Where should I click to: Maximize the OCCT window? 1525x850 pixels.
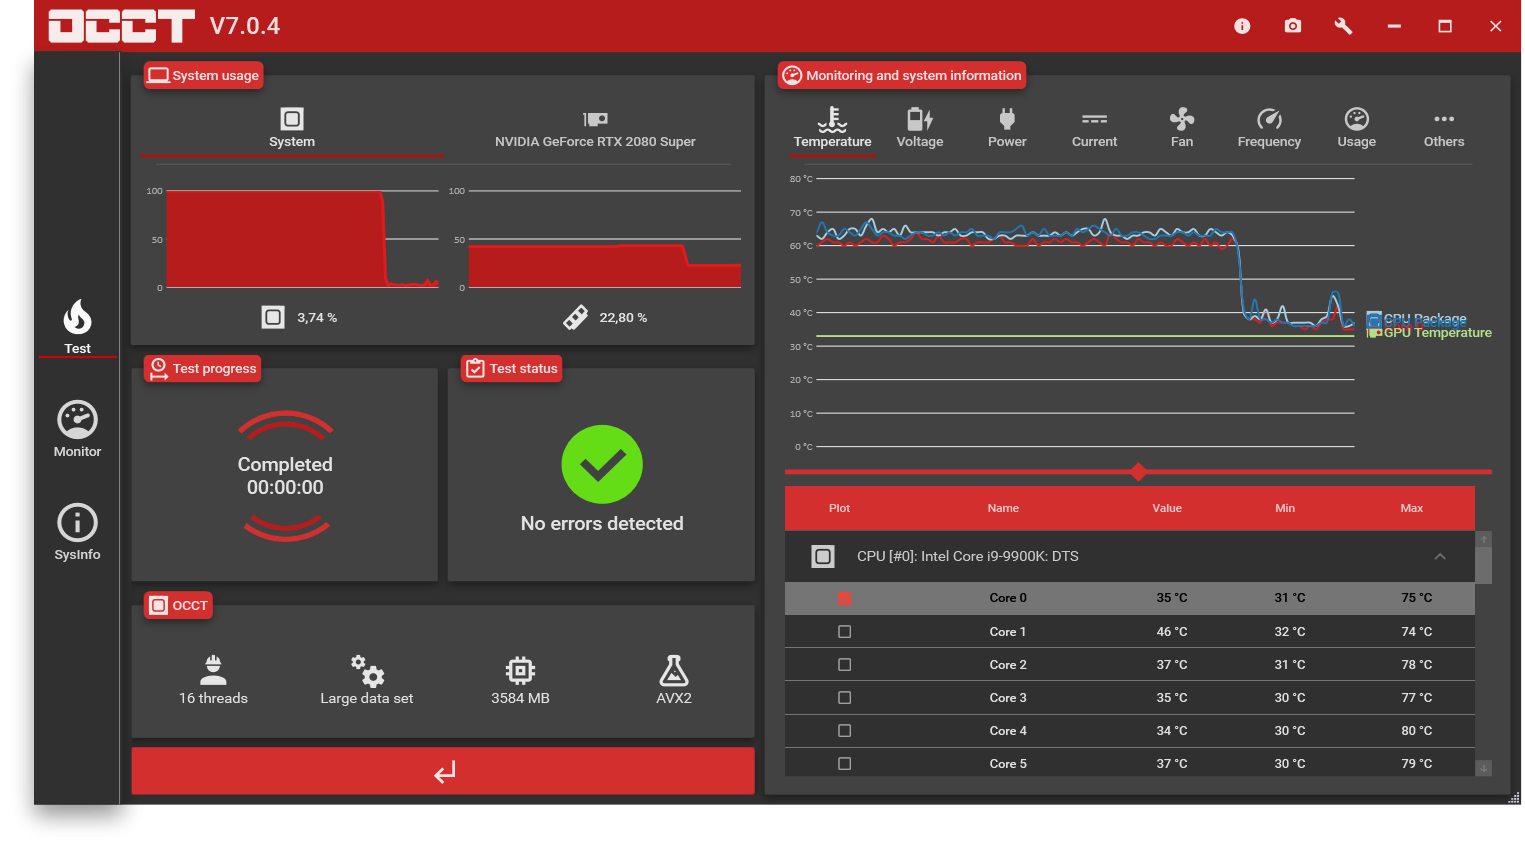[x=1445, y=26]
